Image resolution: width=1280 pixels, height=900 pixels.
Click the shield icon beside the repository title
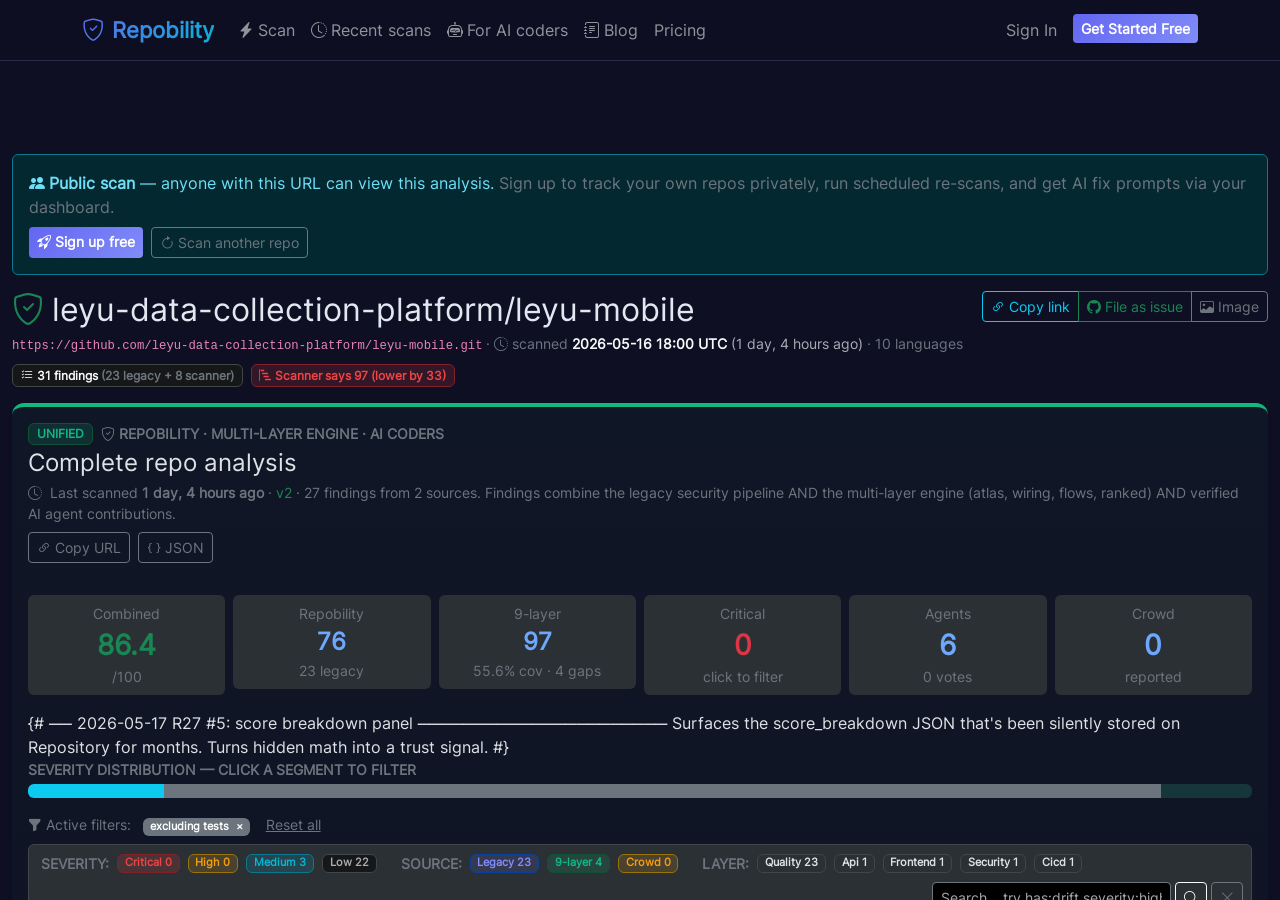(28, 309)
